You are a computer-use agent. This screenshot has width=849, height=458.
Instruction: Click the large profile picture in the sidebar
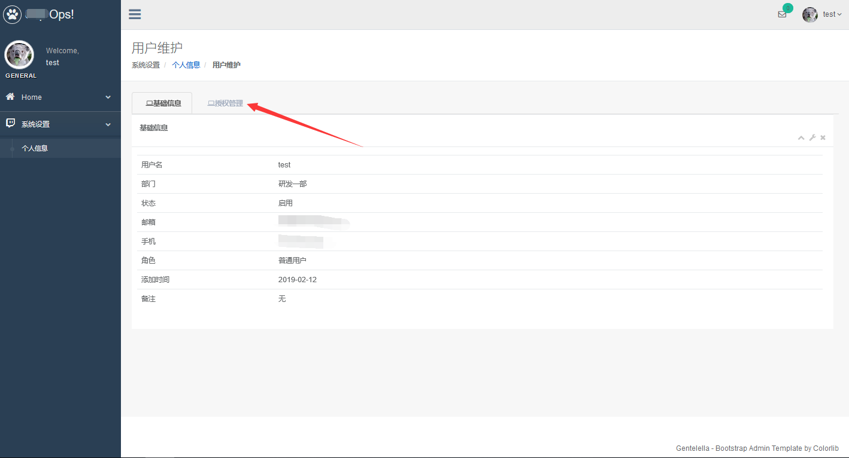(19, 55)
